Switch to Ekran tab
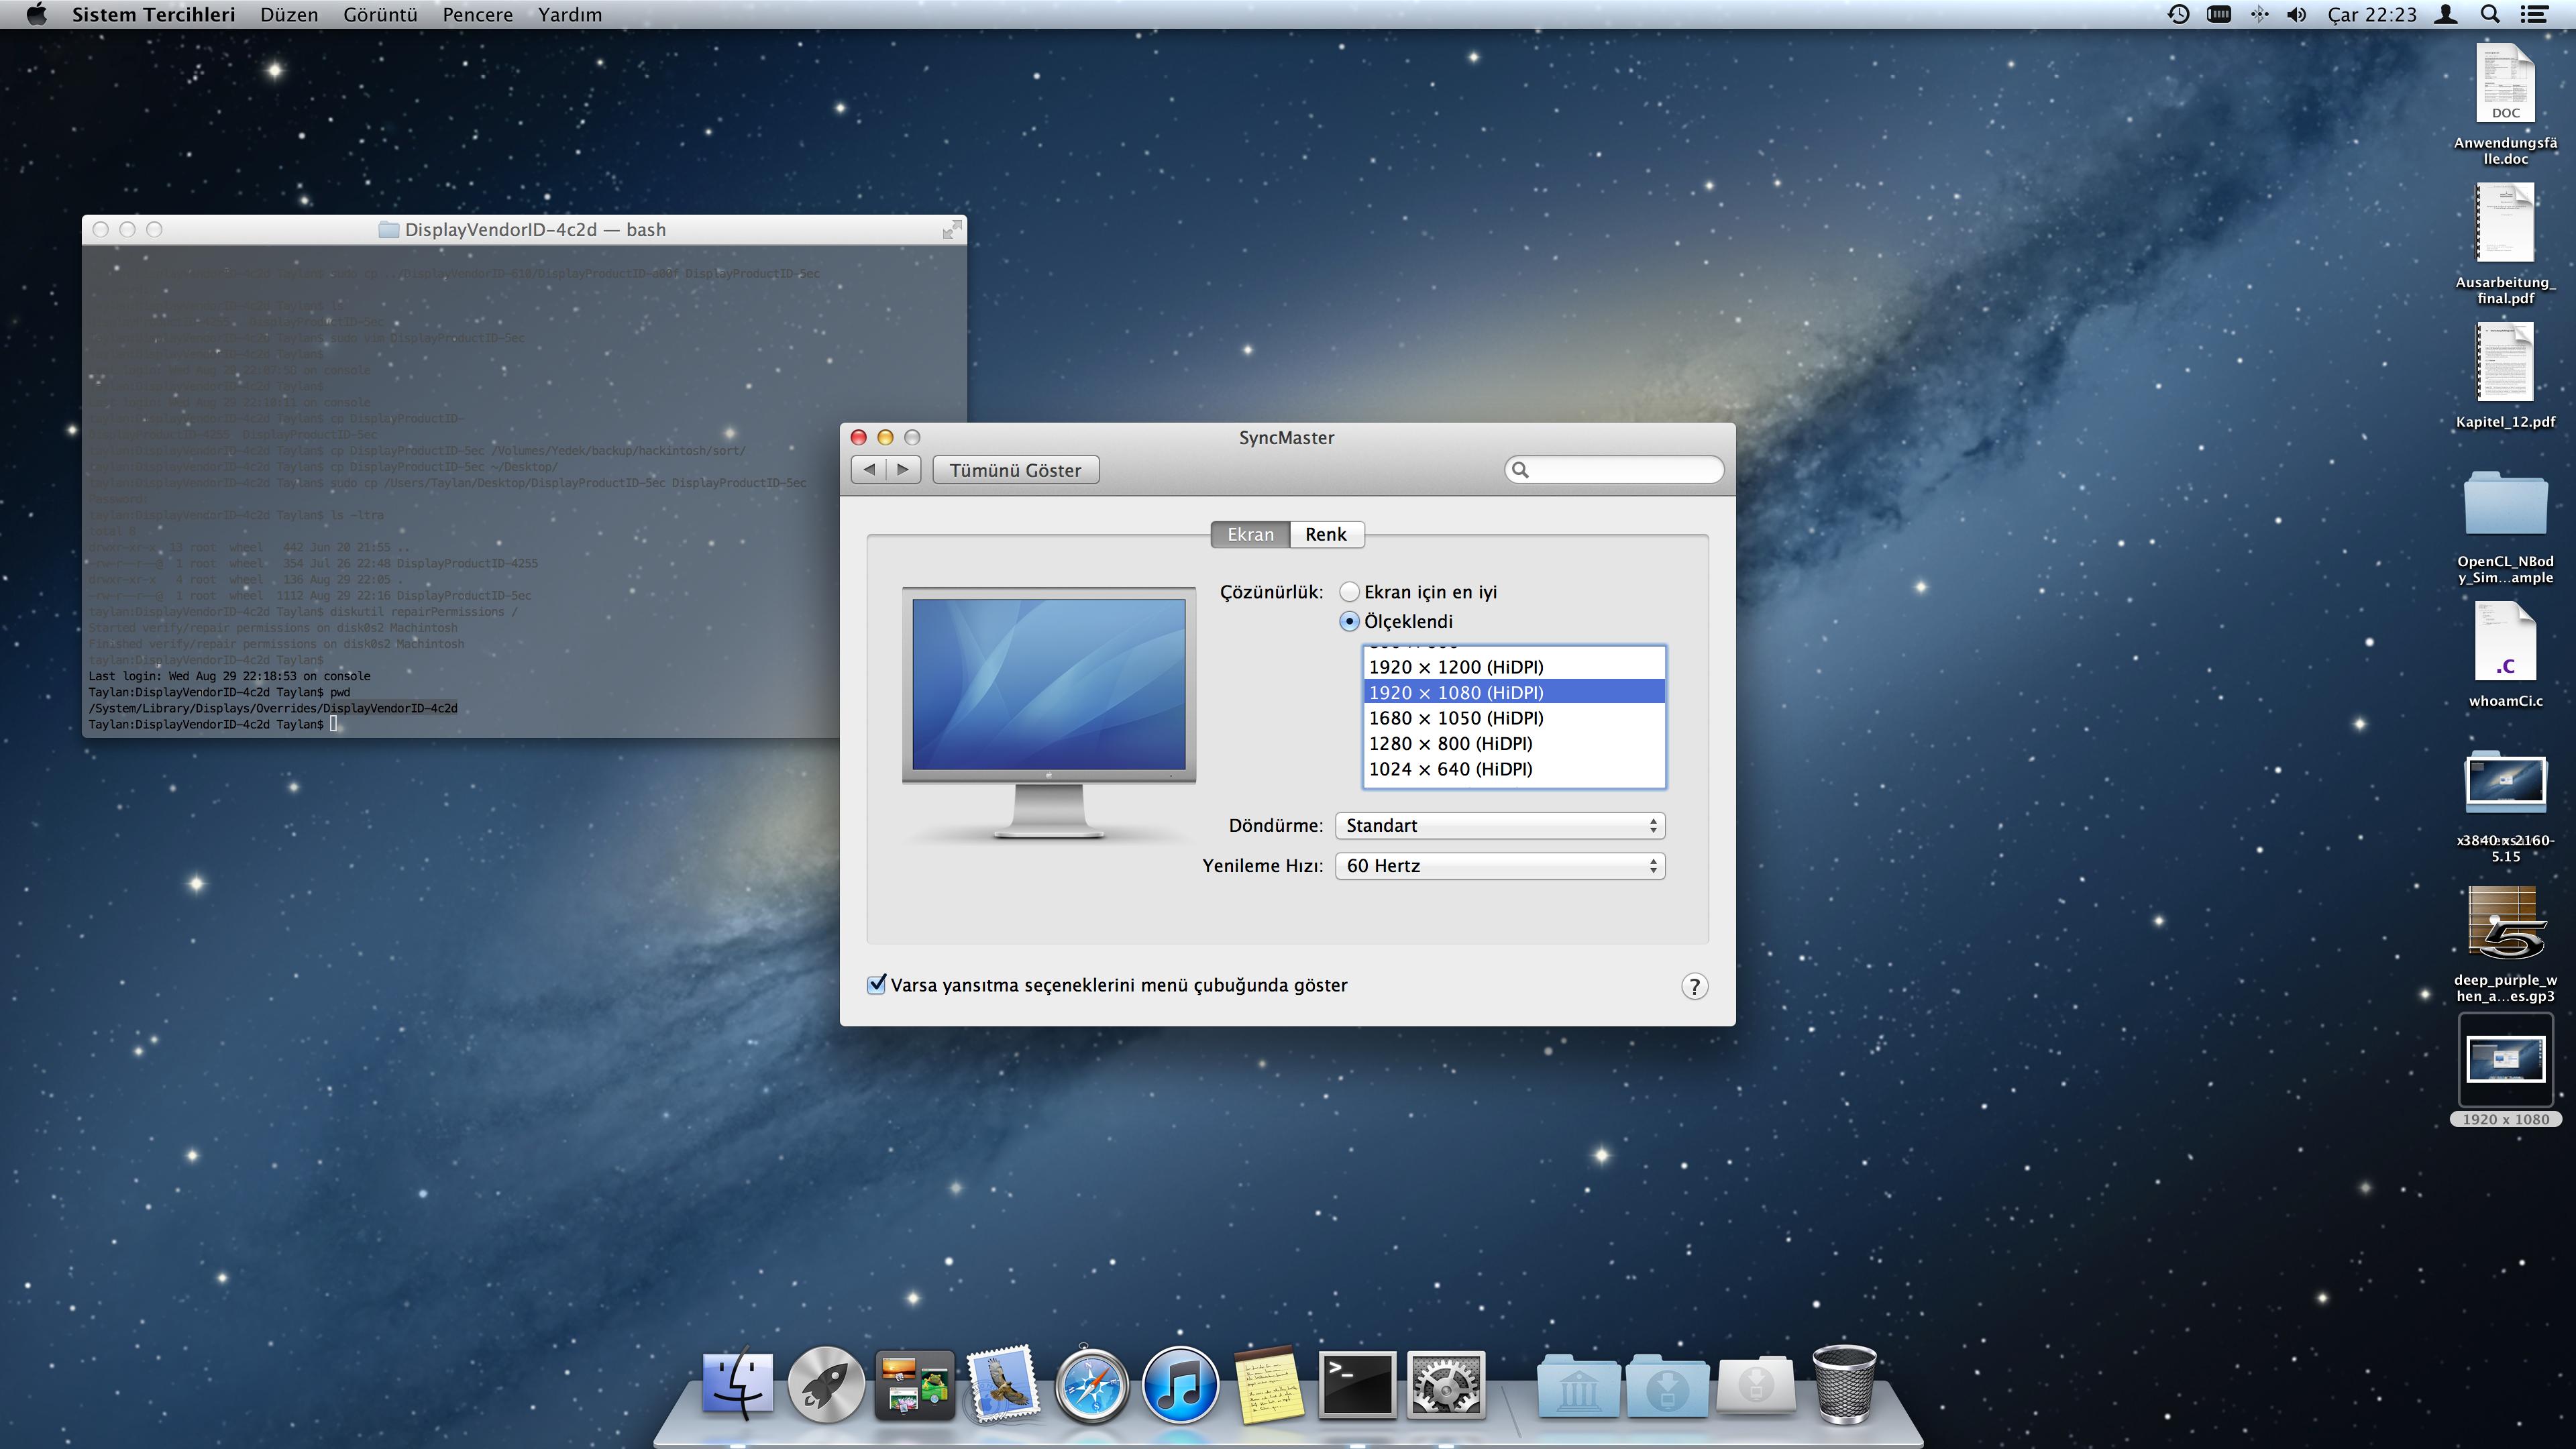 (x=1250, y=534)
